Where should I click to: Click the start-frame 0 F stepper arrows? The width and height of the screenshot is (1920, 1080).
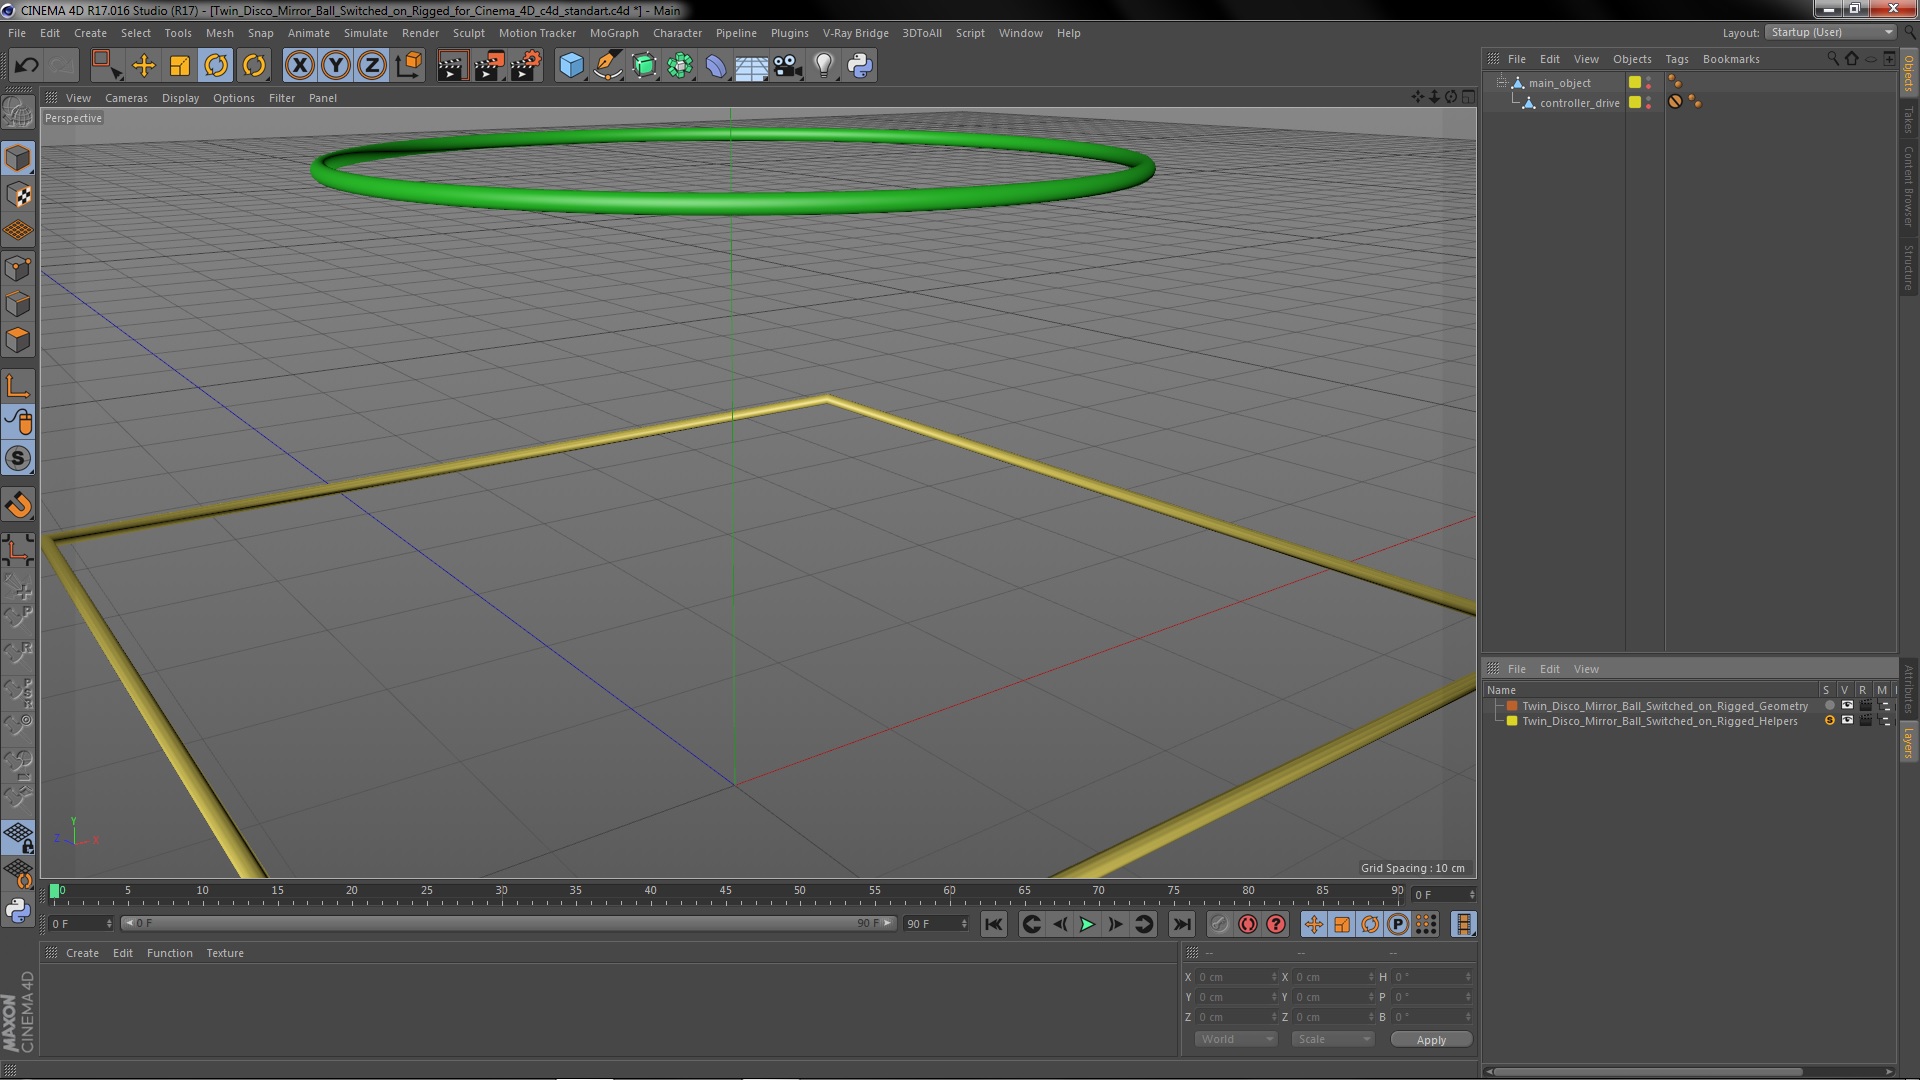pos(109,924)
